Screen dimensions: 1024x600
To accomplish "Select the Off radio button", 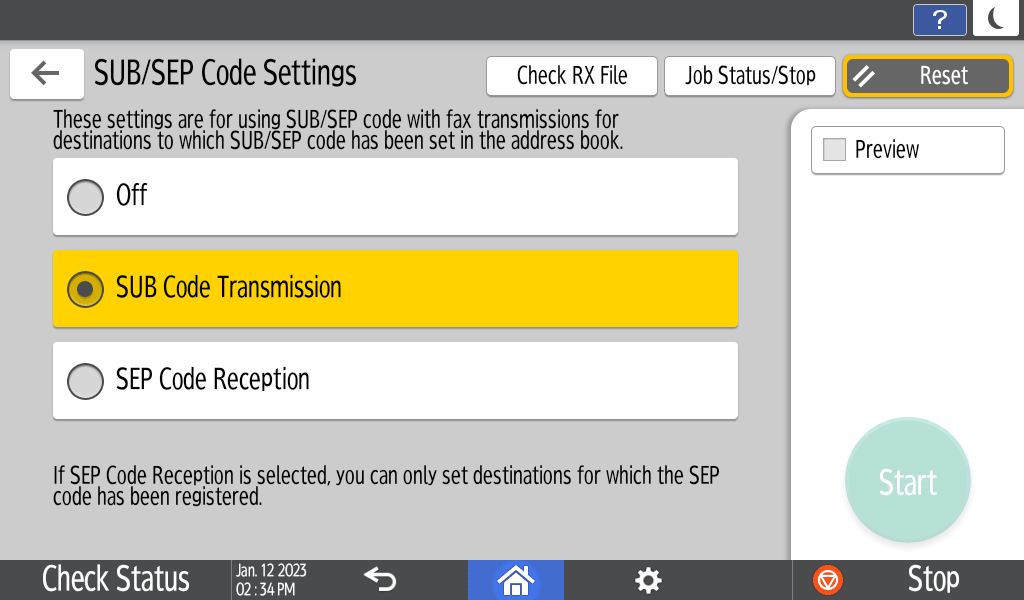I will pyautogui.click(x=85, y=197).
